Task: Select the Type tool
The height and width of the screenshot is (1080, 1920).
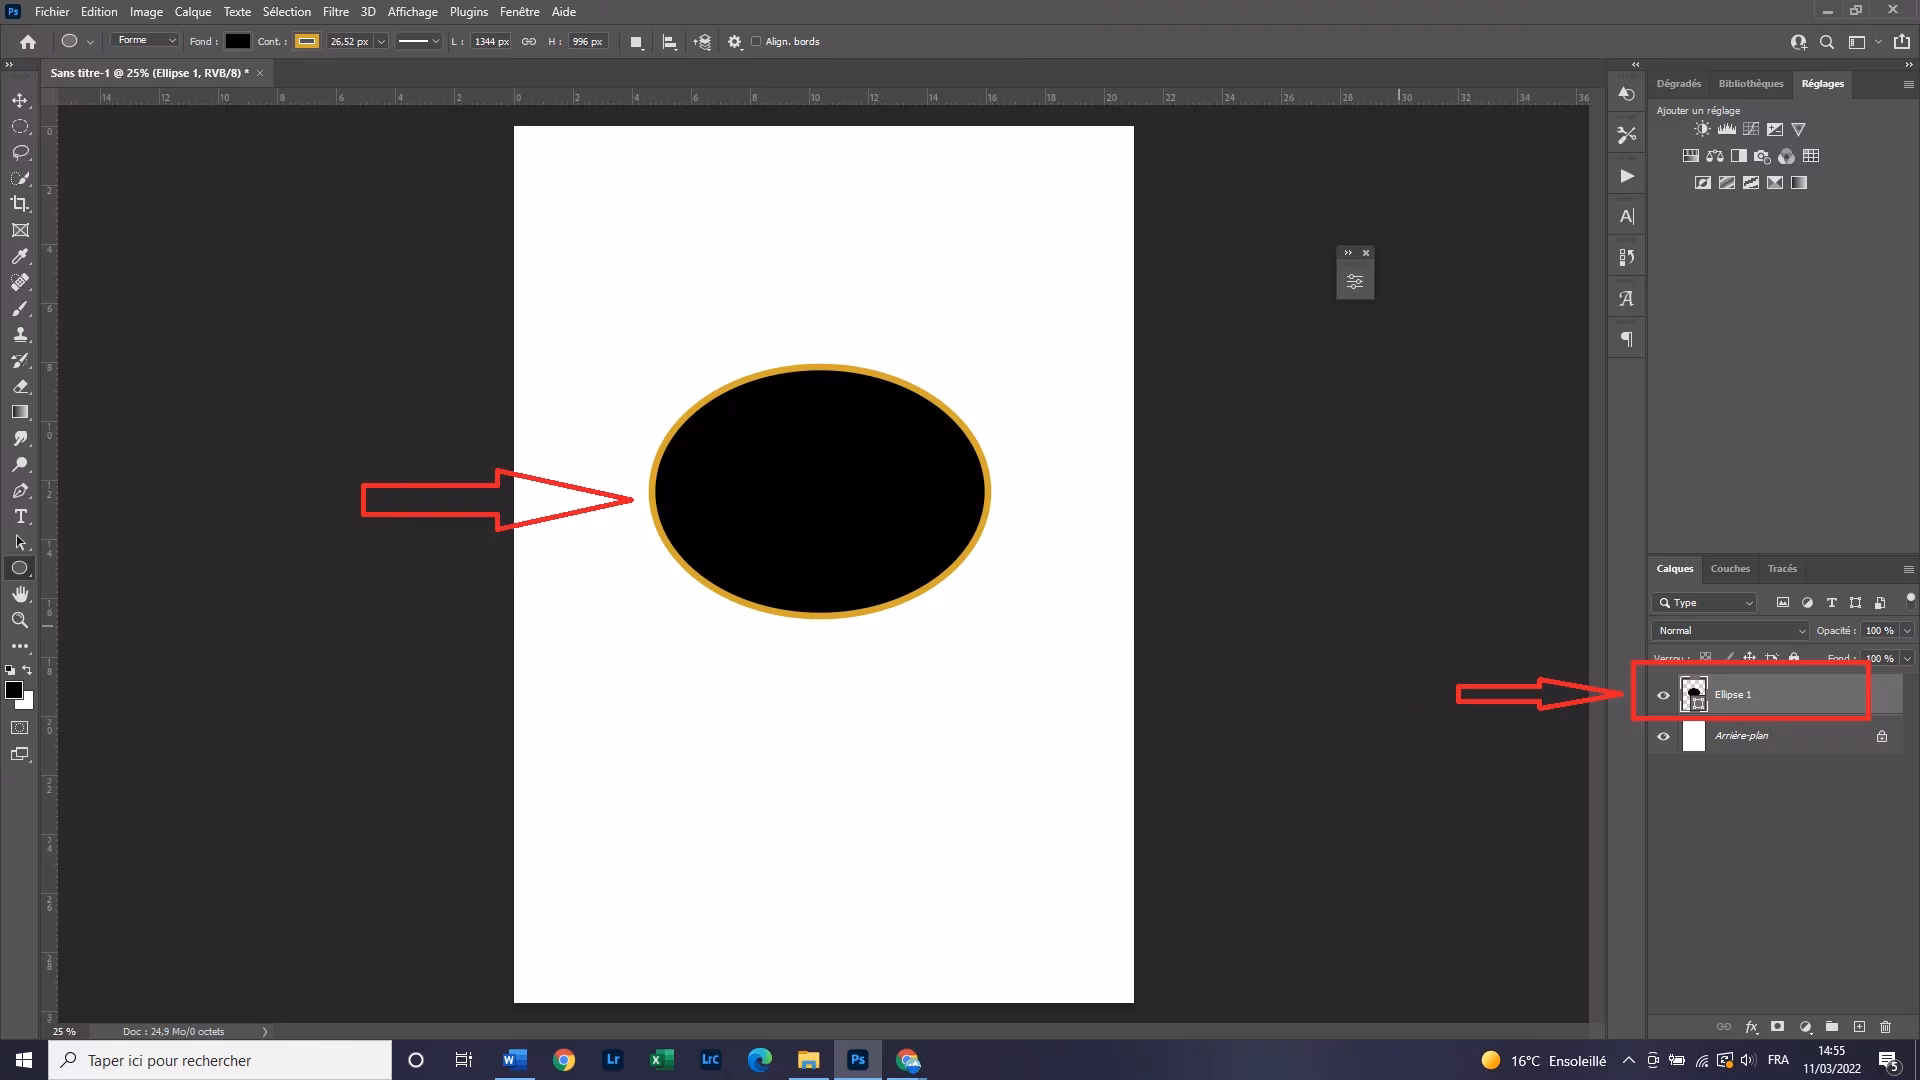Action: coord(20,517)
